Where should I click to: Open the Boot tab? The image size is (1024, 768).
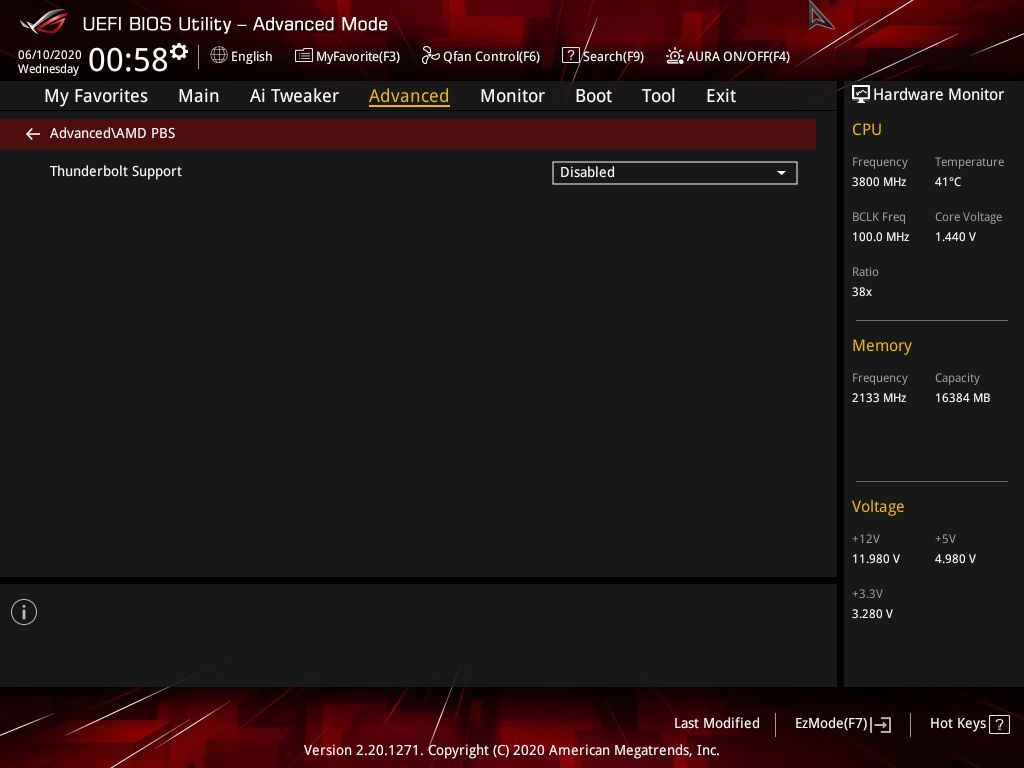click(x=593, y=96)
